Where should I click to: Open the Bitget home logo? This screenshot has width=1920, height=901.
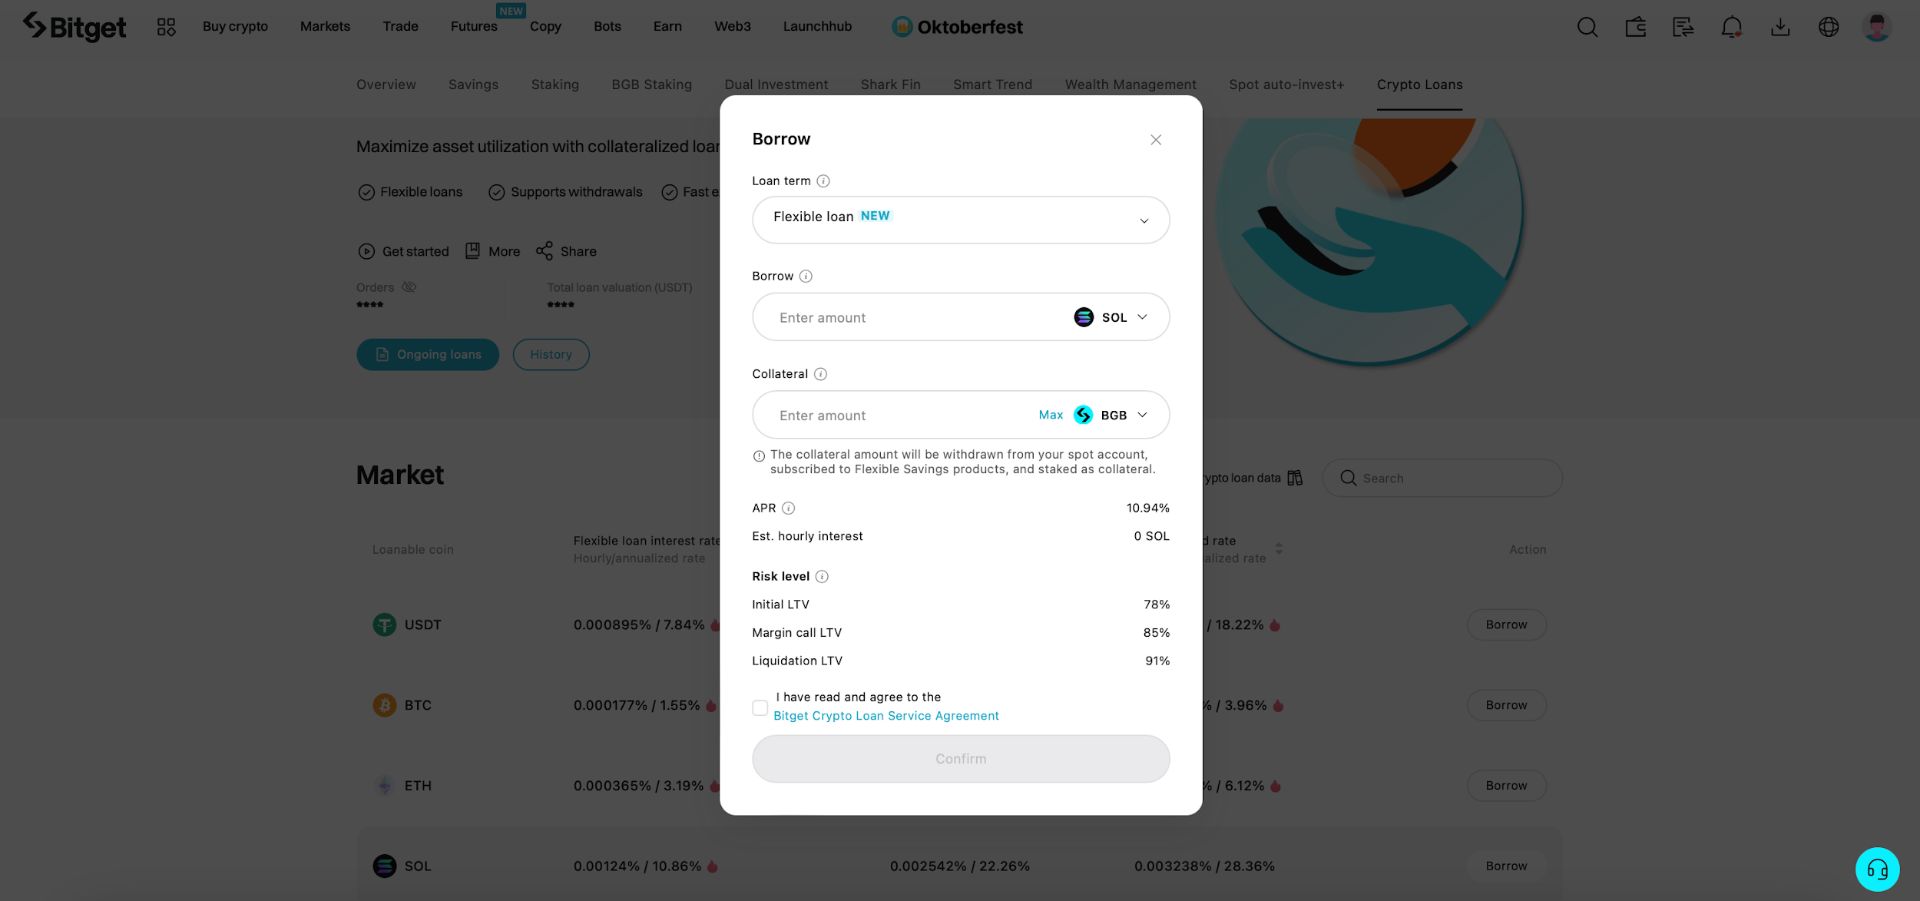[75, 27]
